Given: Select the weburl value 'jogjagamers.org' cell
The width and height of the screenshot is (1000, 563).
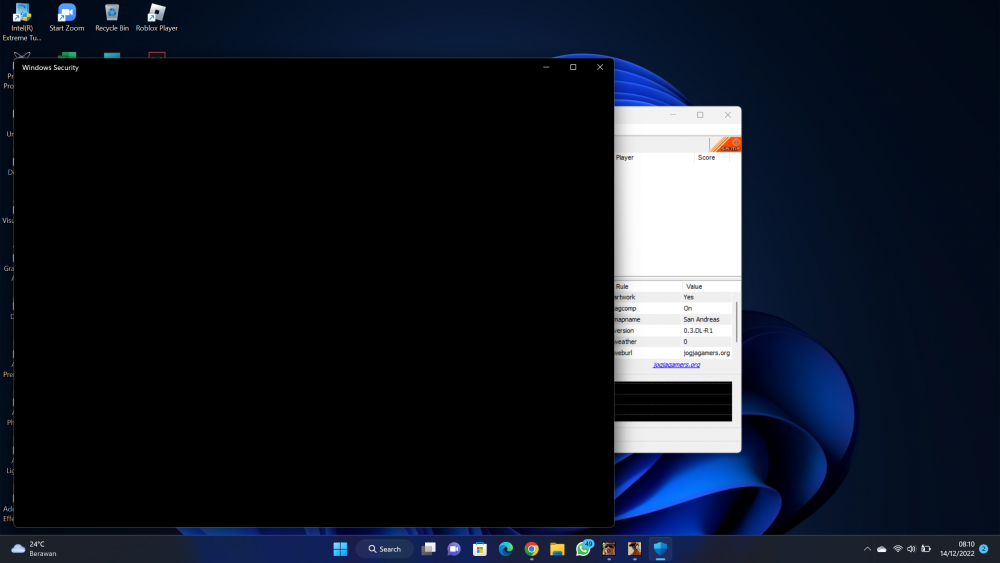Looking at the screenshot, I should (707, 353).
